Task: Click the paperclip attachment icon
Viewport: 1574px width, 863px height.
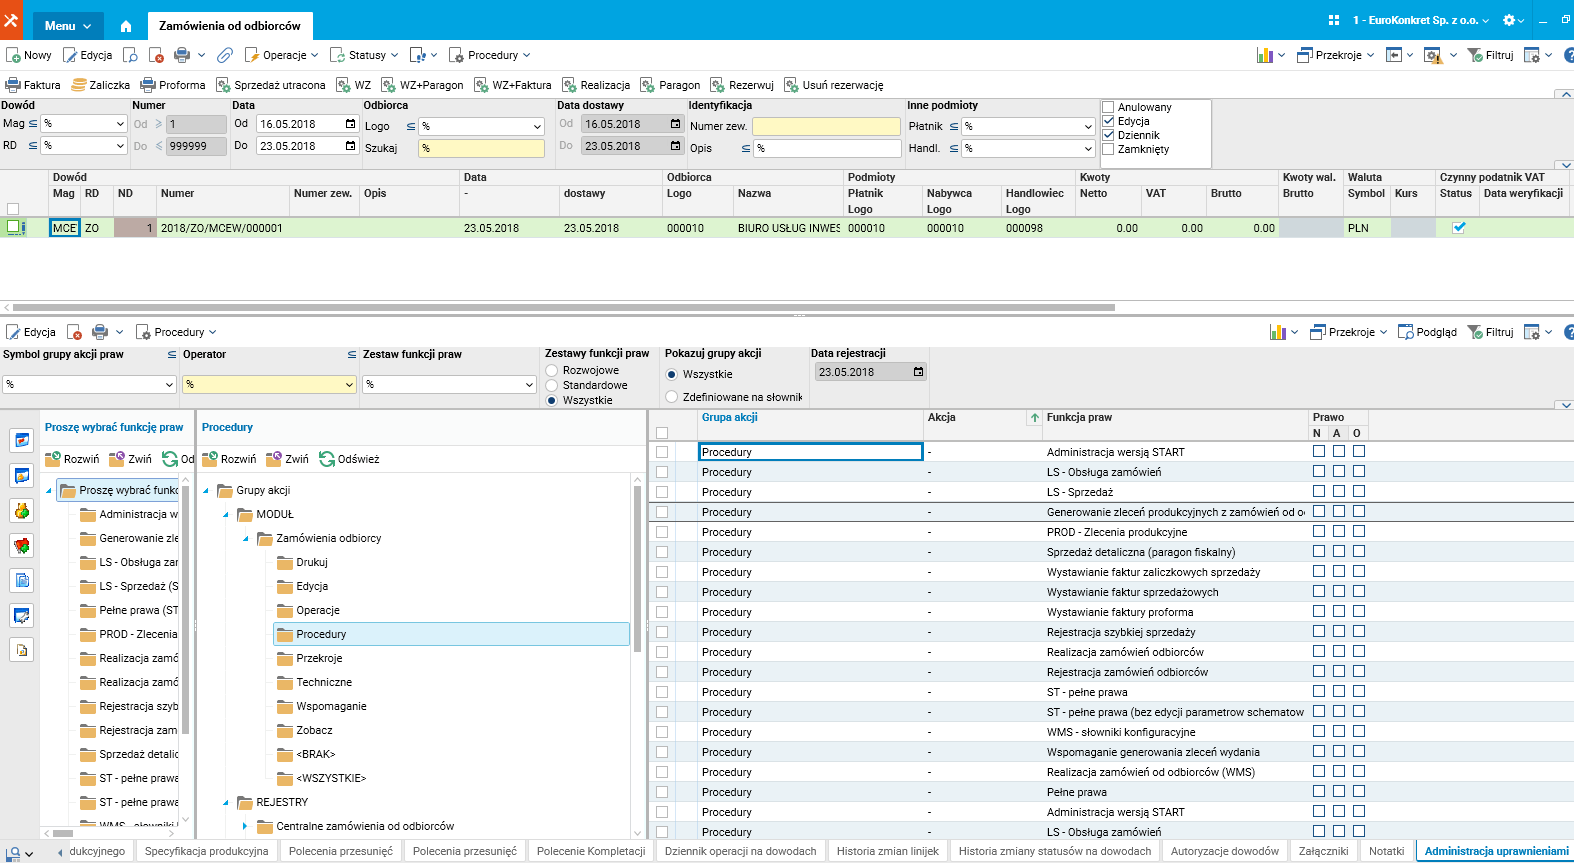Action: (225, 55)
